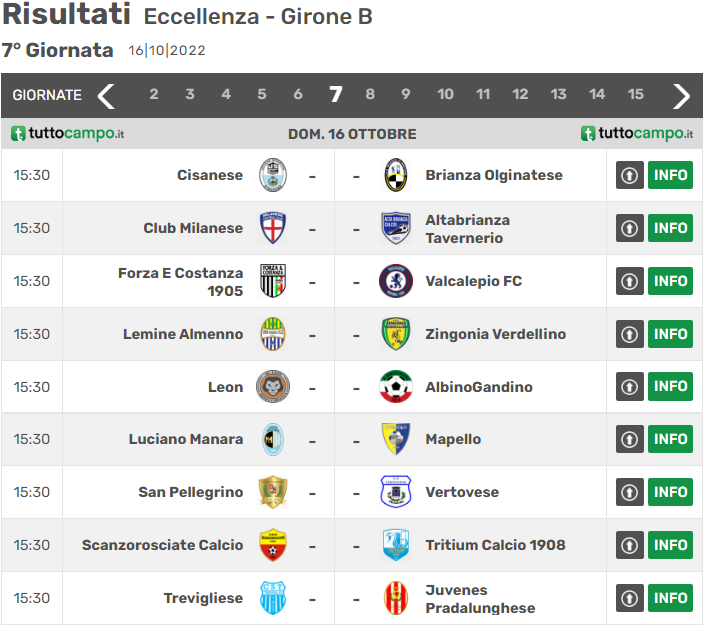
Task: Click the arrow icon beside Cisanese match INFO
Action: pos(629,175)
